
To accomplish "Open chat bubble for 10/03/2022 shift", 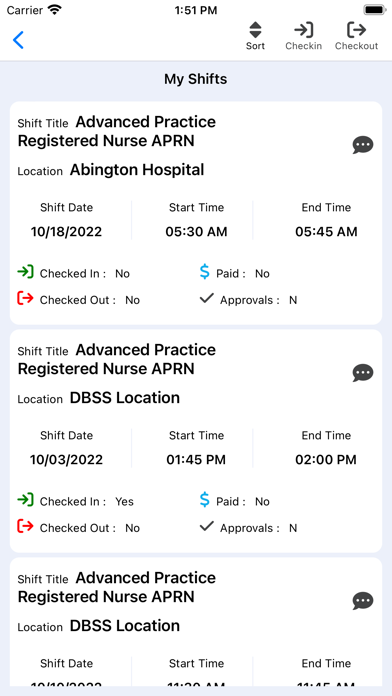I will point(363,373).
